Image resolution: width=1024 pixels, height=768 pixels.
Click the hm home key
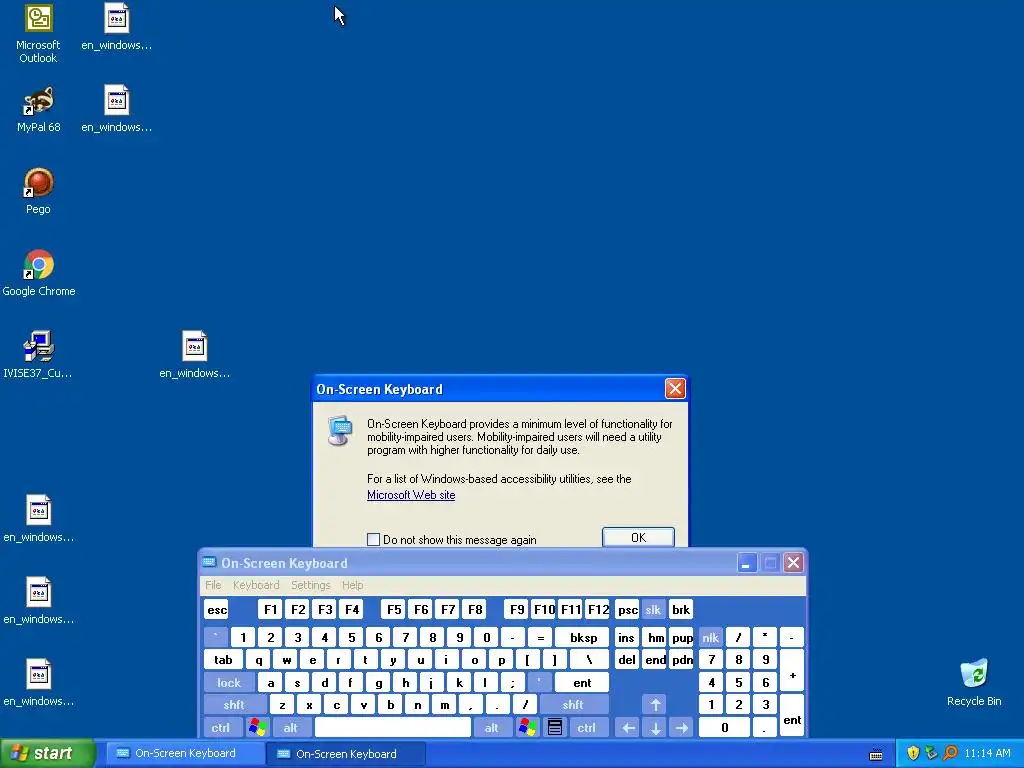click(x=655, y=637)
